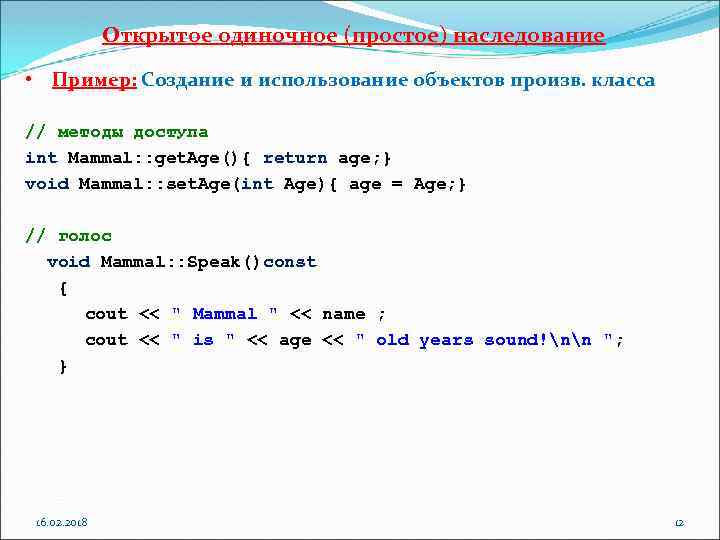This screenshot has width=720, height=540.
Task: Click the comment "// методы доступа"
Action: click(x=117, y=132)
